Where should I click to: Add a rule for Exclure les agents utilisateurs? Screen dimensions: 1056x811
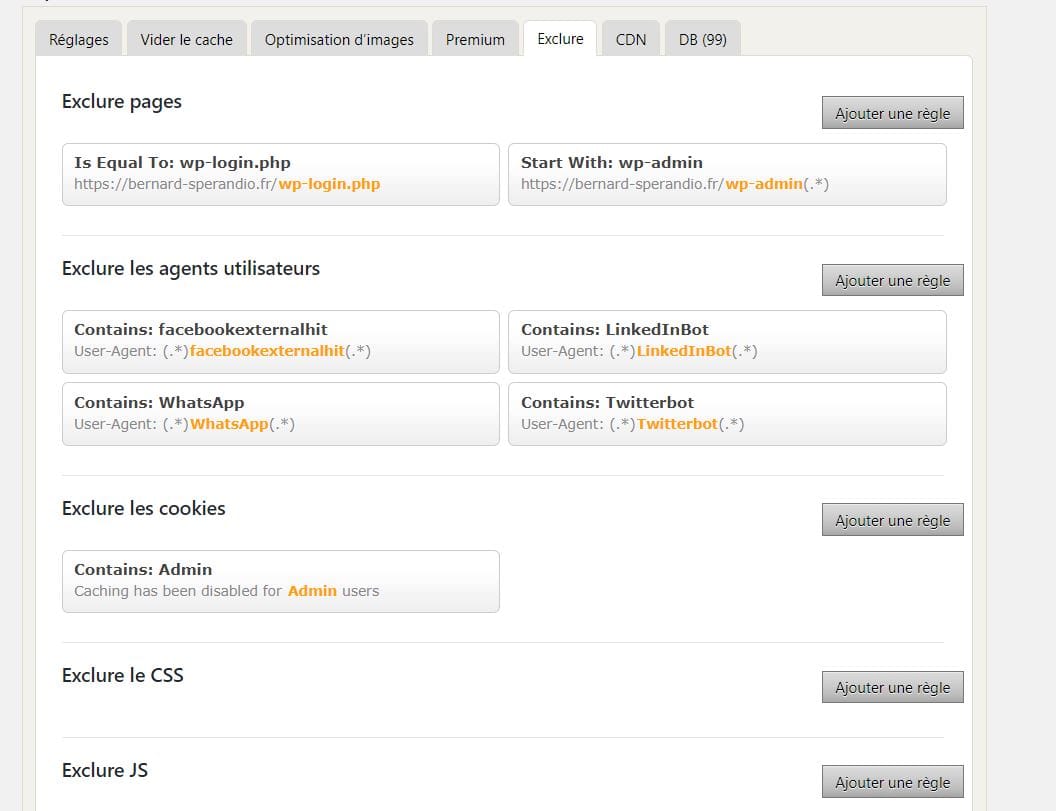(x=892, y=280)
